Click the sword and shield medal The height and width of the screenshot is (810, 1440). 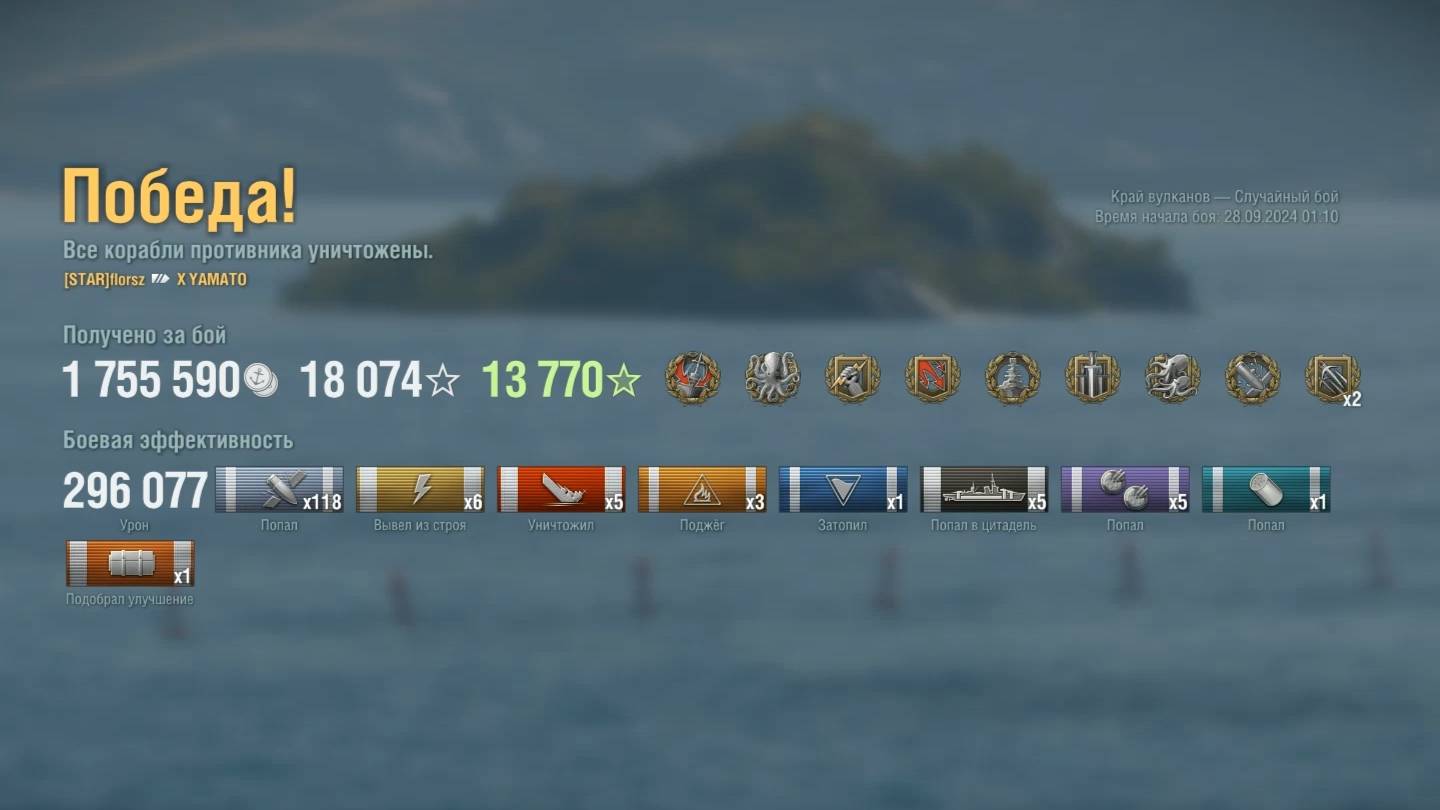(x=1092, y=378)
